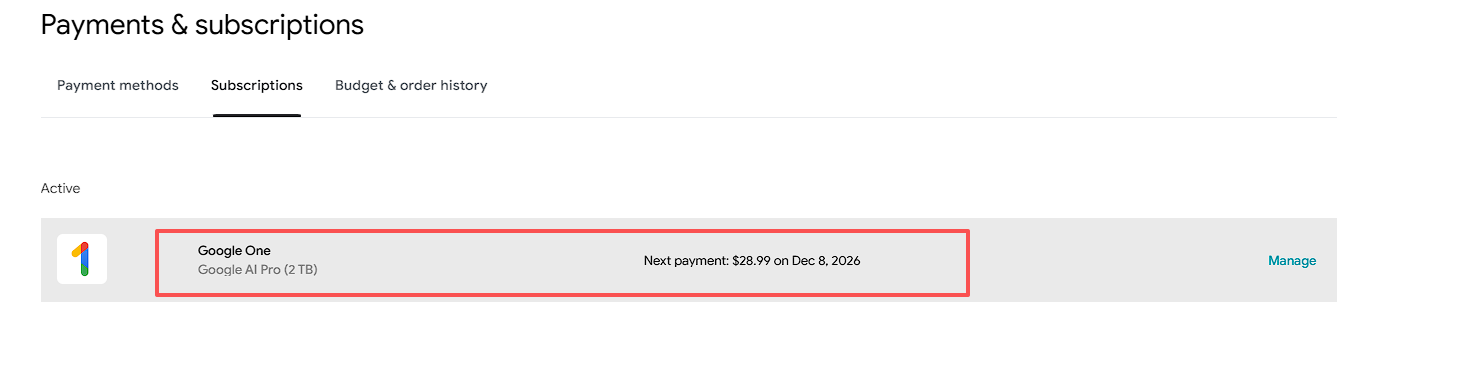Click the word methods in the first tab
The height and width of the screenshot is (375, 1467).
click(149, 85)
